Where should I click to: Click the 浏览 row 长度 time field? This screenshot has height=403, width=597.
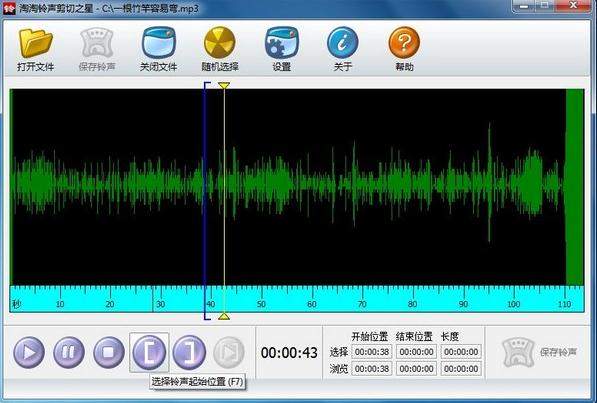coord(461,369)
